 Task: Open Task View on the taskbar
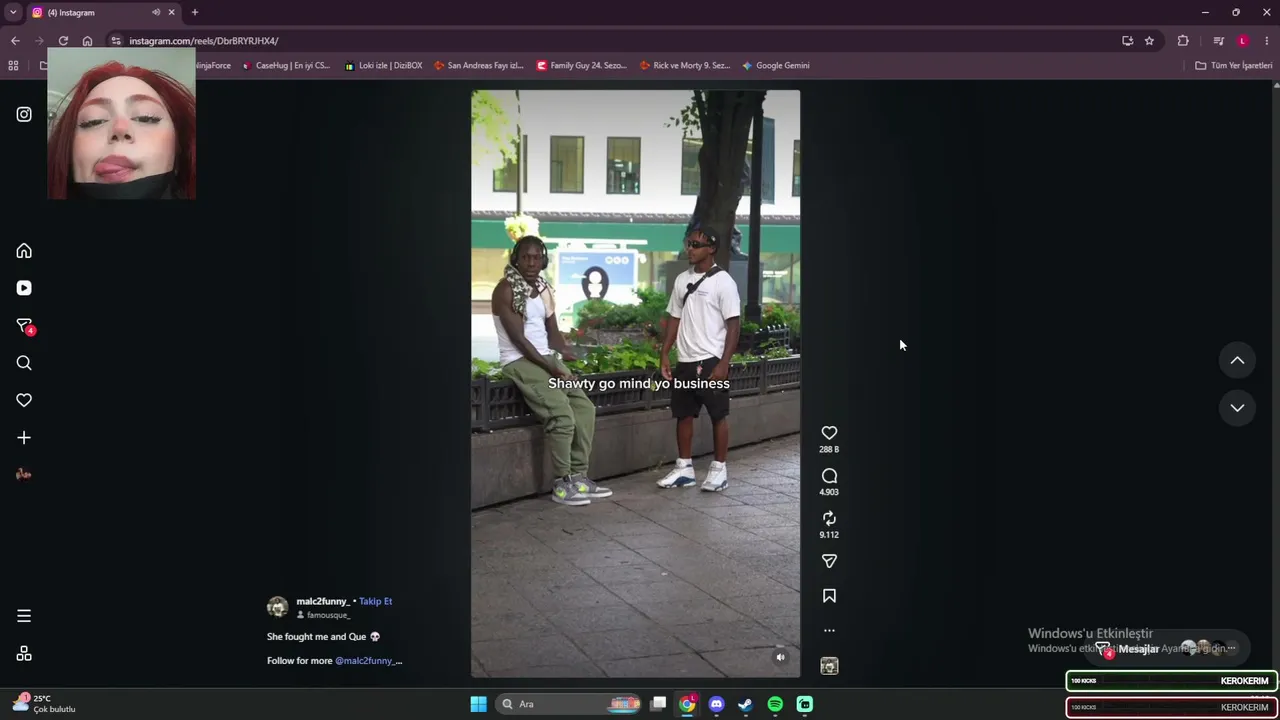[658, 704]
